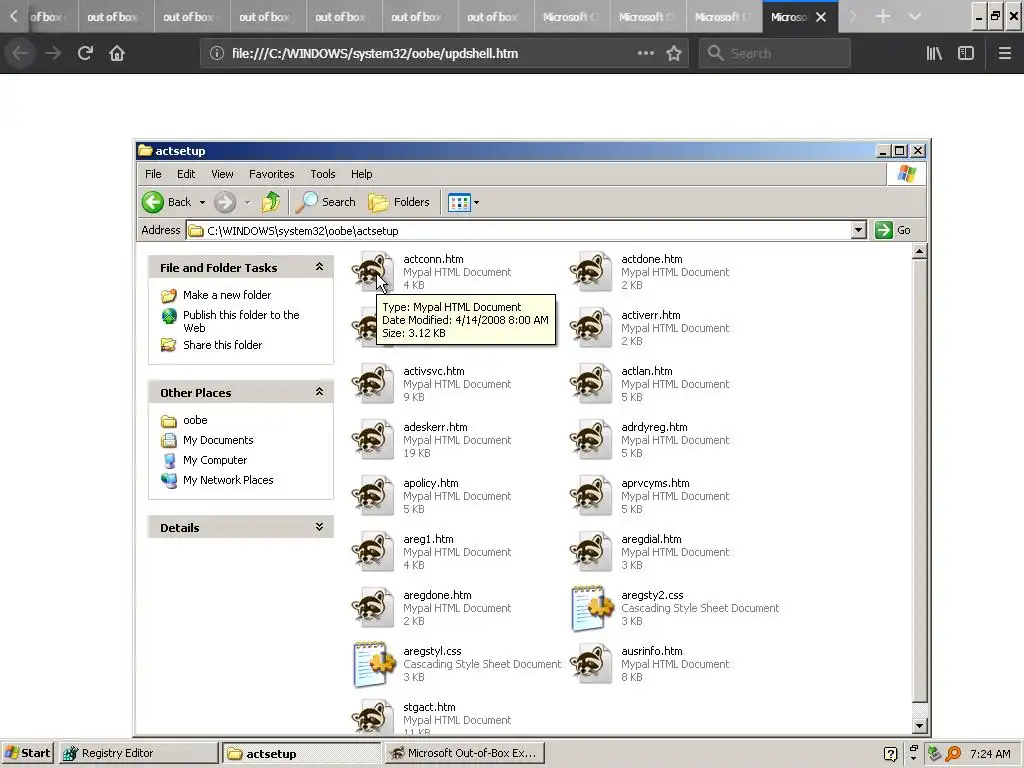The image size is (1024, 768).
Task: Switch to Registry Editor in taskbar
Action: pos(138,753)
